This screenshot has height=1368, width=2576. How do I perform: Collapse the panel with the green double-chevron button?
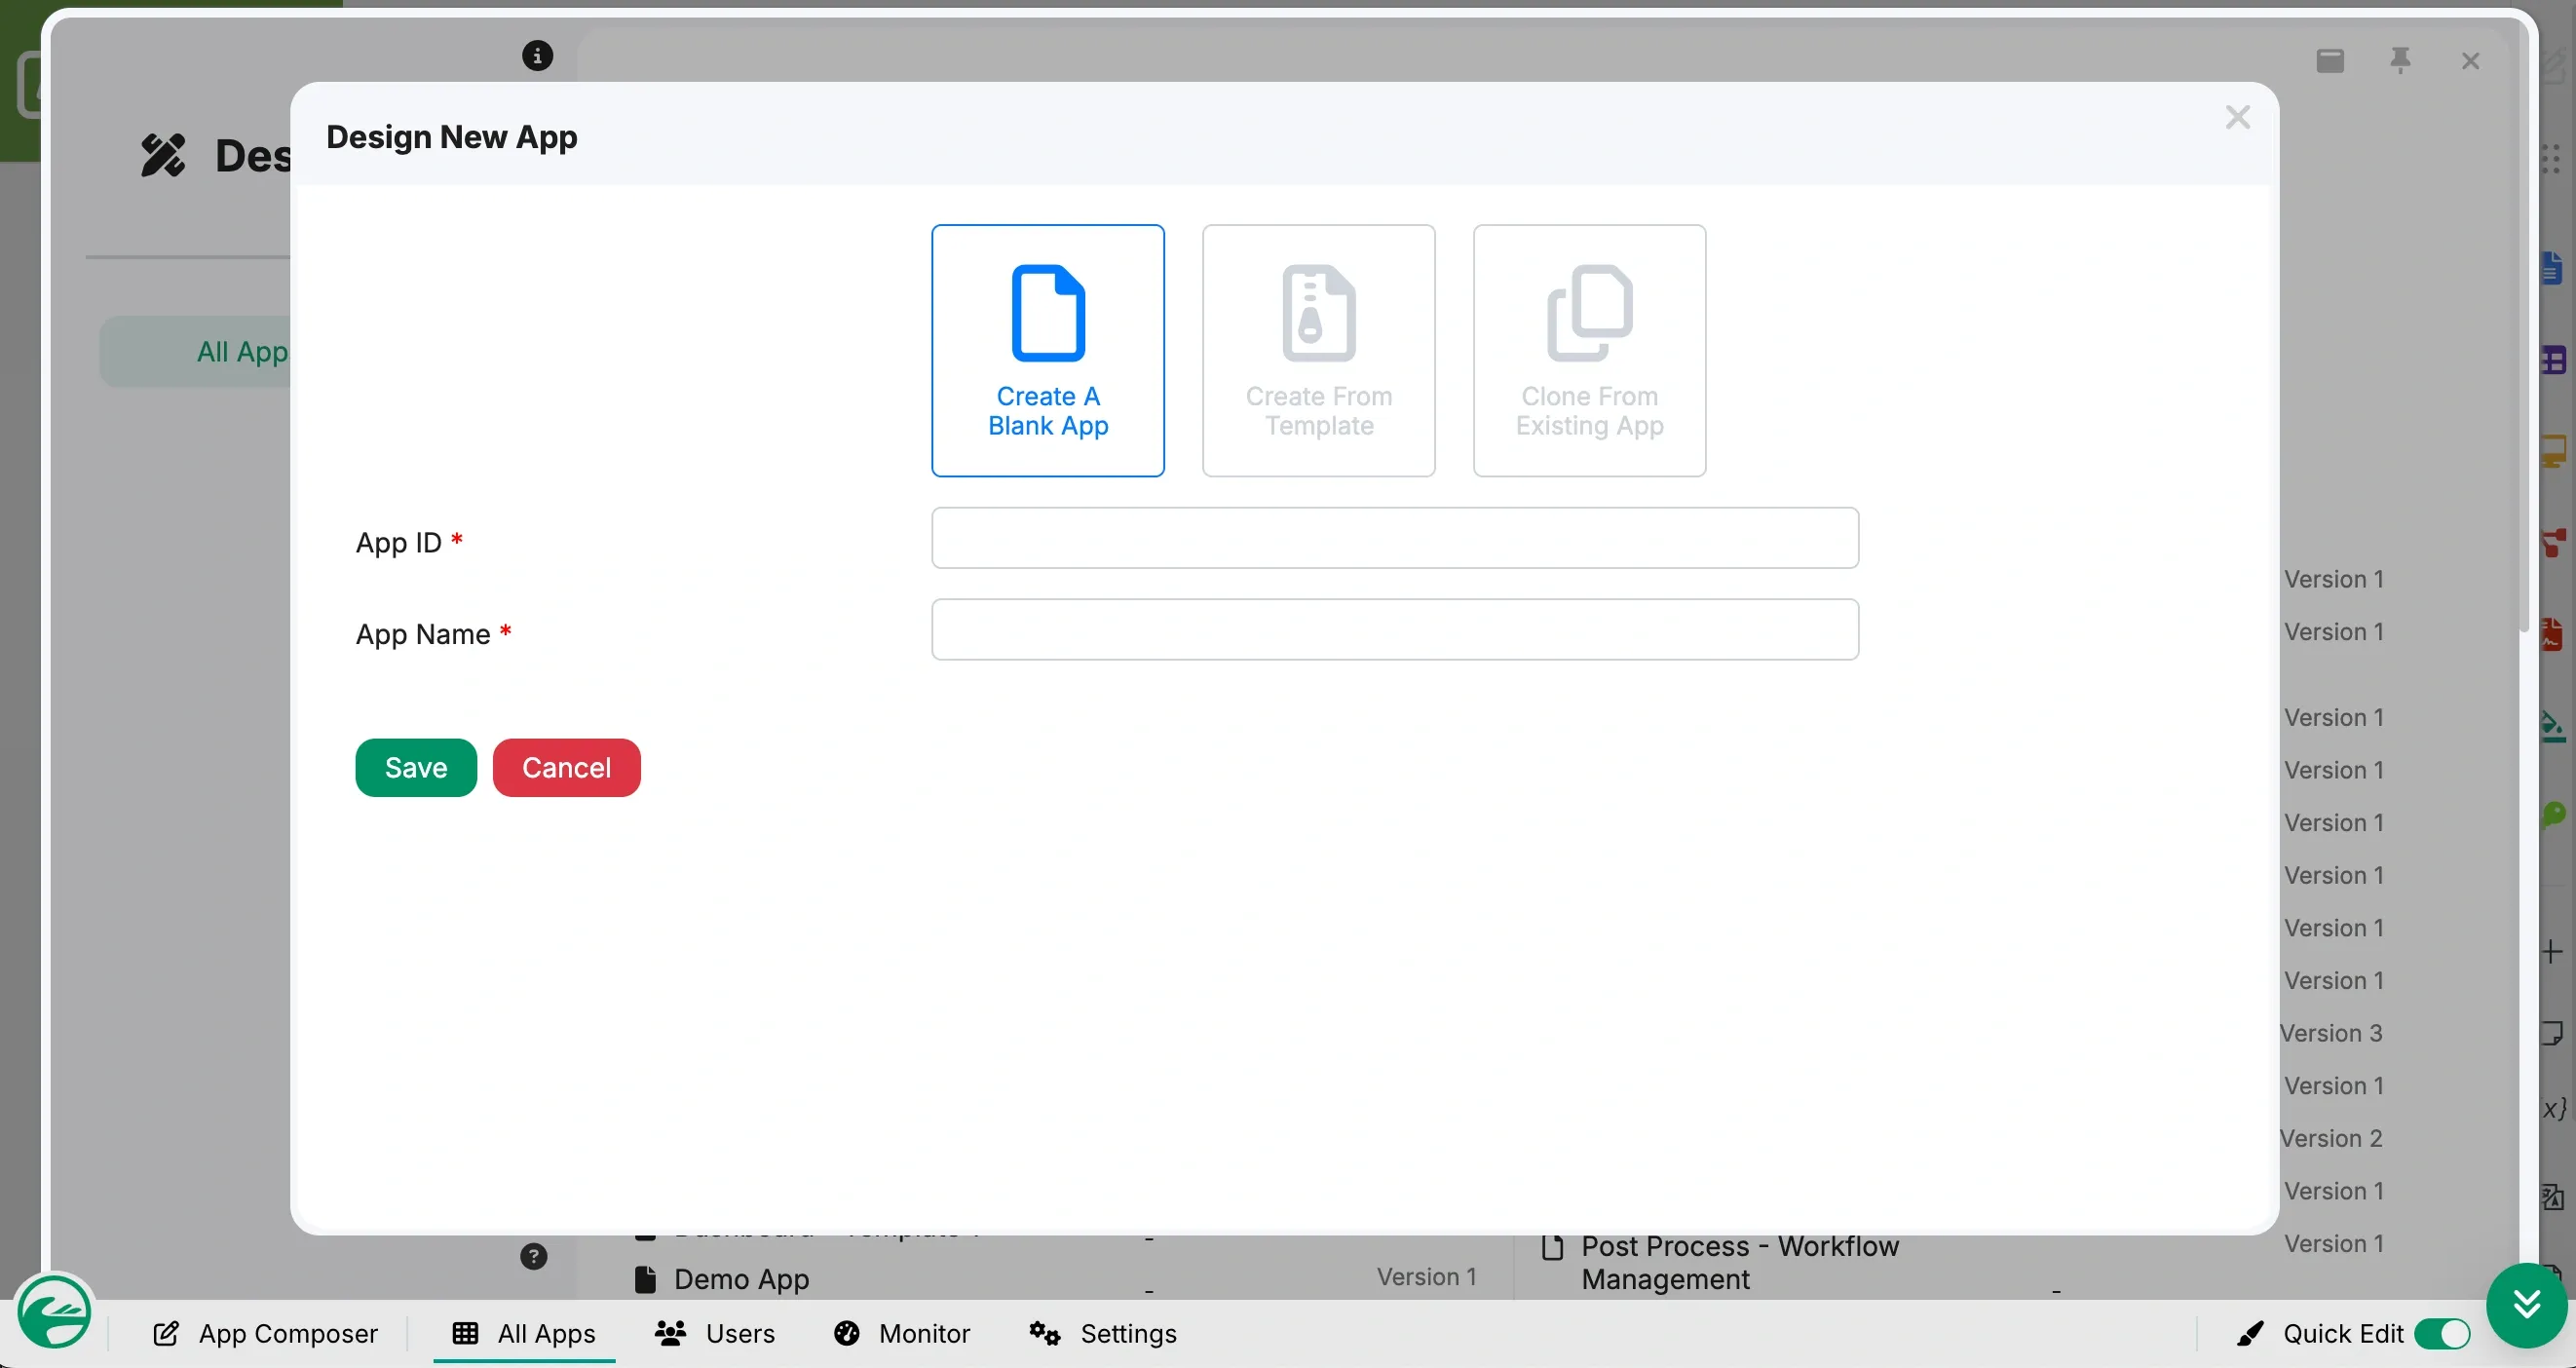(2526, 1304)
